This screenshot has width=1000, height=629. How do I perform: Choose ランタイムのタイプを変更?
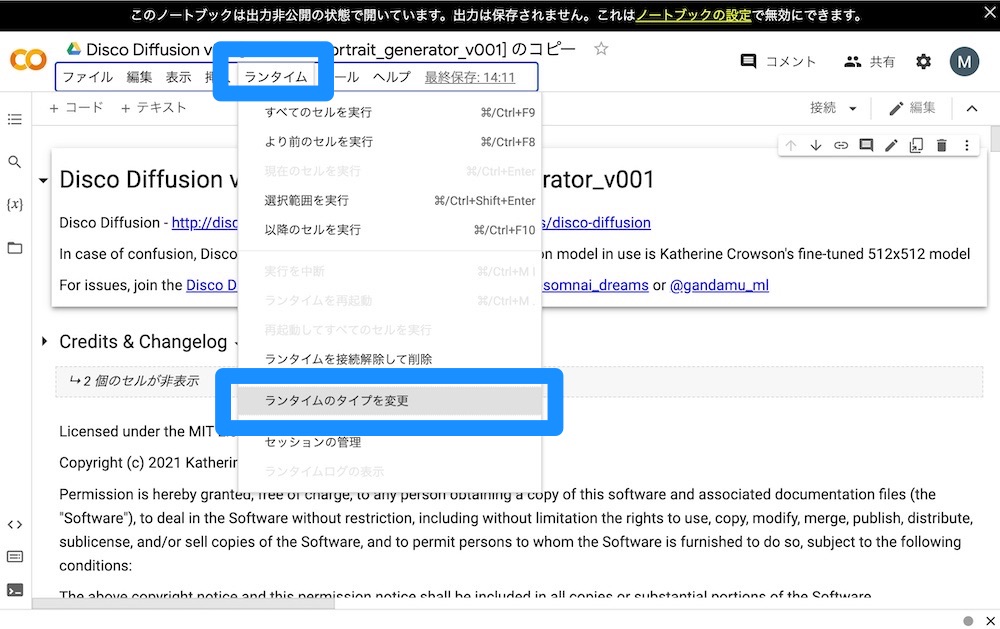click(390, 401)
